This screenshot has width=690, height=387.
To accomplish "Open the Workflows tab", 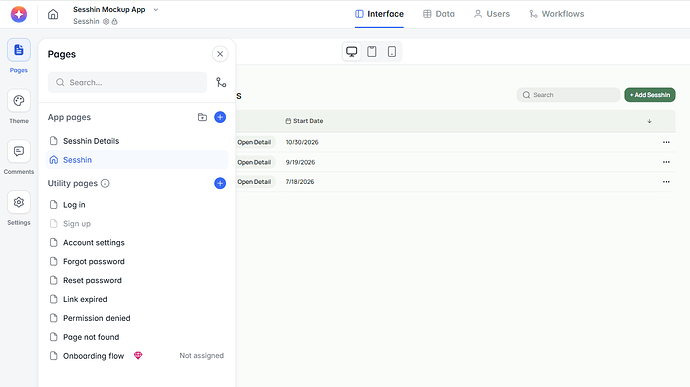I will 557,14.
